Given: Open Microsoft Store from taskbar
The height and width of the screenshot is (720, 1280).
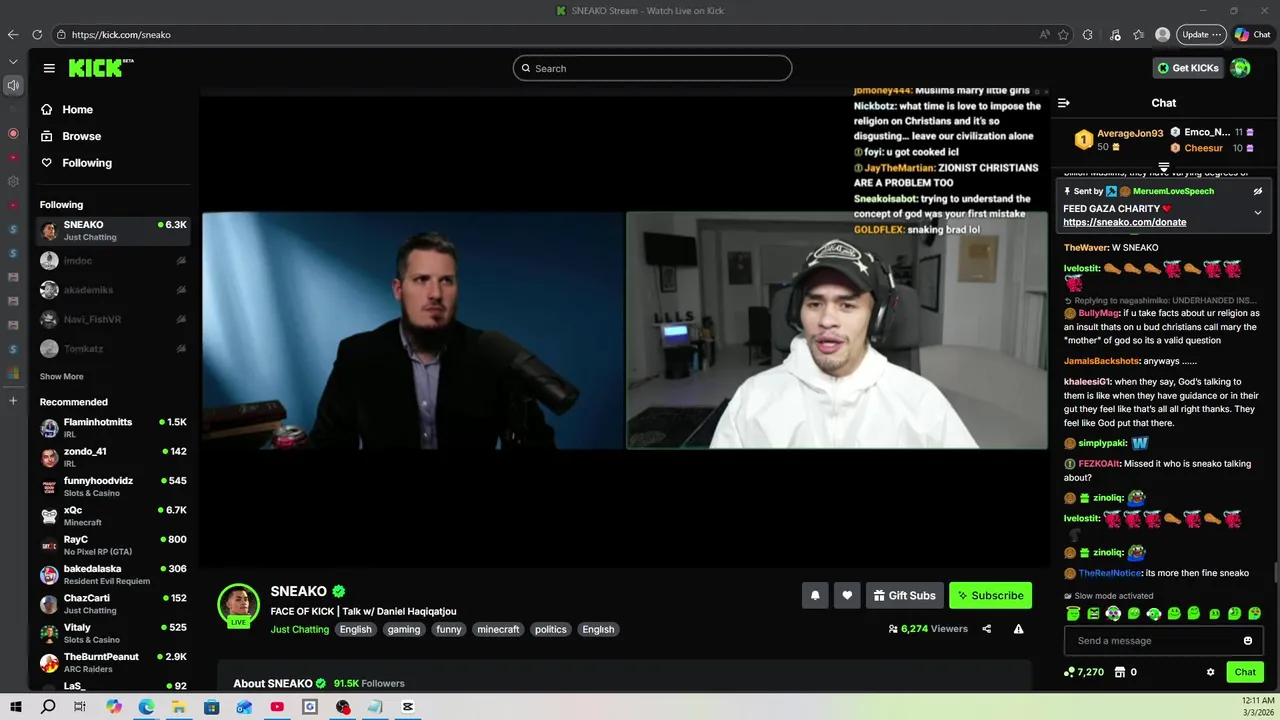Looking at the screenshot, I should 212,707.
